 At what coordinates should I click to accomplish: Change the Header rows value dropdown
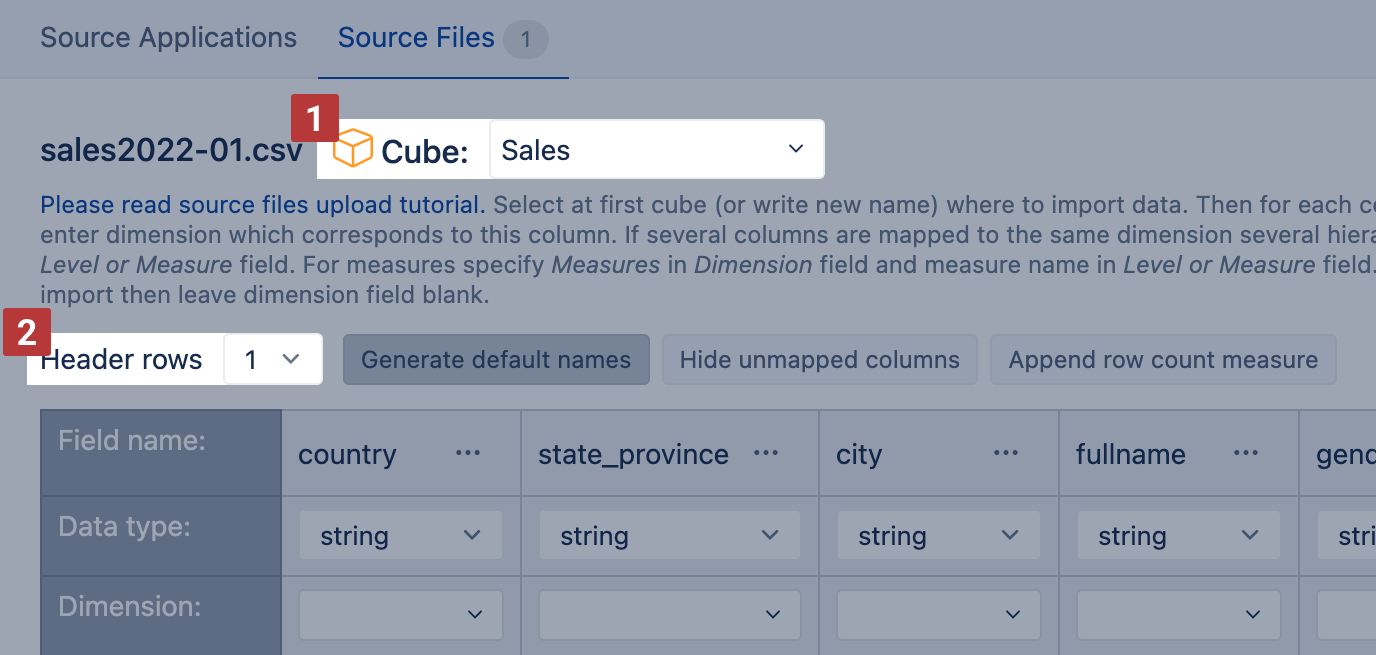tap(272, 358)
